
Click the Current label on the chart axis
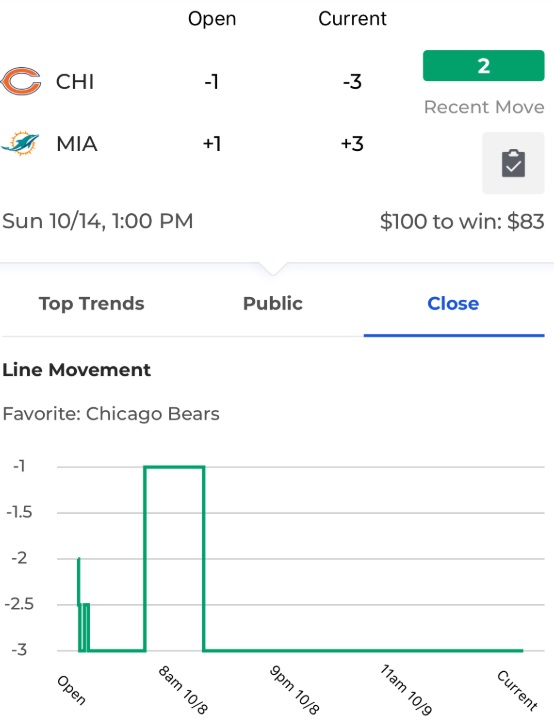pyautogui.click(x=517, y=690)
